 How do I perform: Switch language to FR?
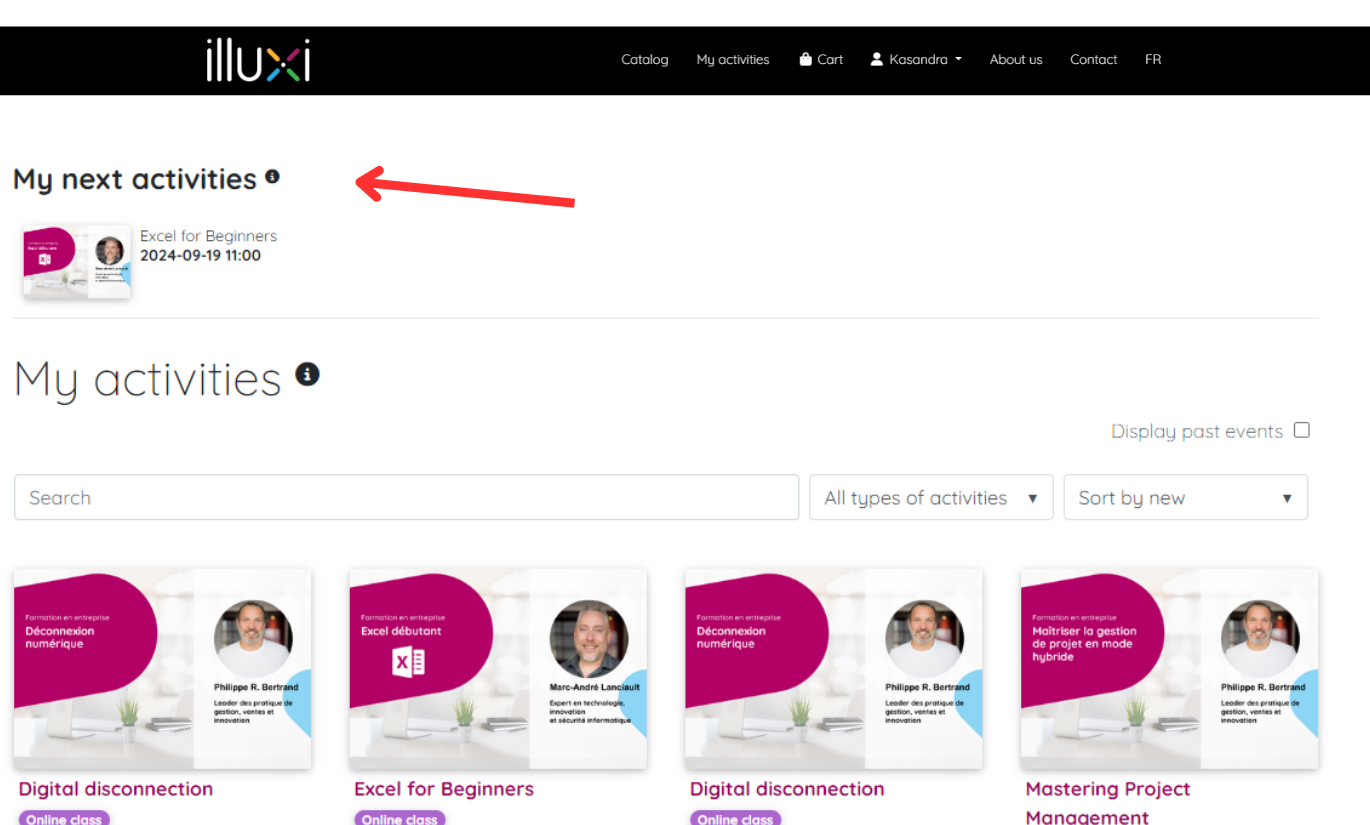[x=1153, y=59]
